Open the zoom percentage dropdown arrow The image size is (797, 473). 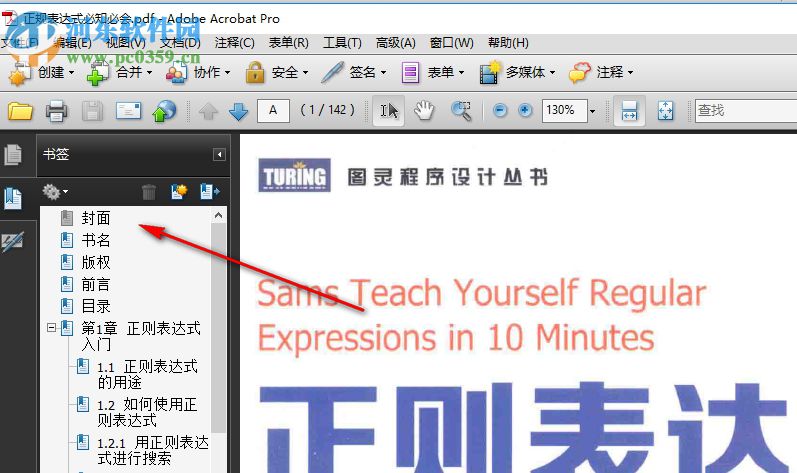pyautogui.click(x=593, y=110)
